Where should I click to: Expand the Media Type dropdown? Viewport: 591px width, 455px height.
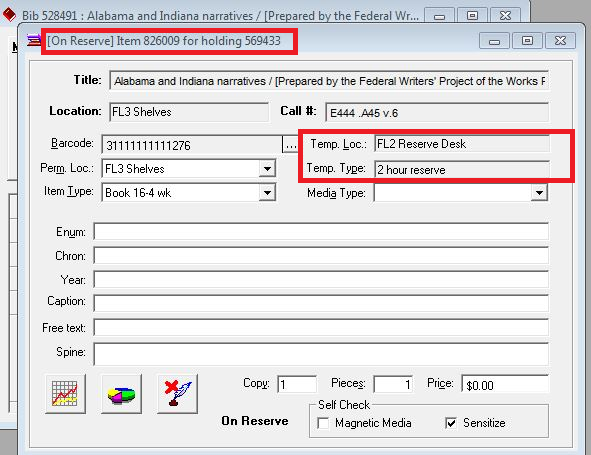[x=539, y=193]
